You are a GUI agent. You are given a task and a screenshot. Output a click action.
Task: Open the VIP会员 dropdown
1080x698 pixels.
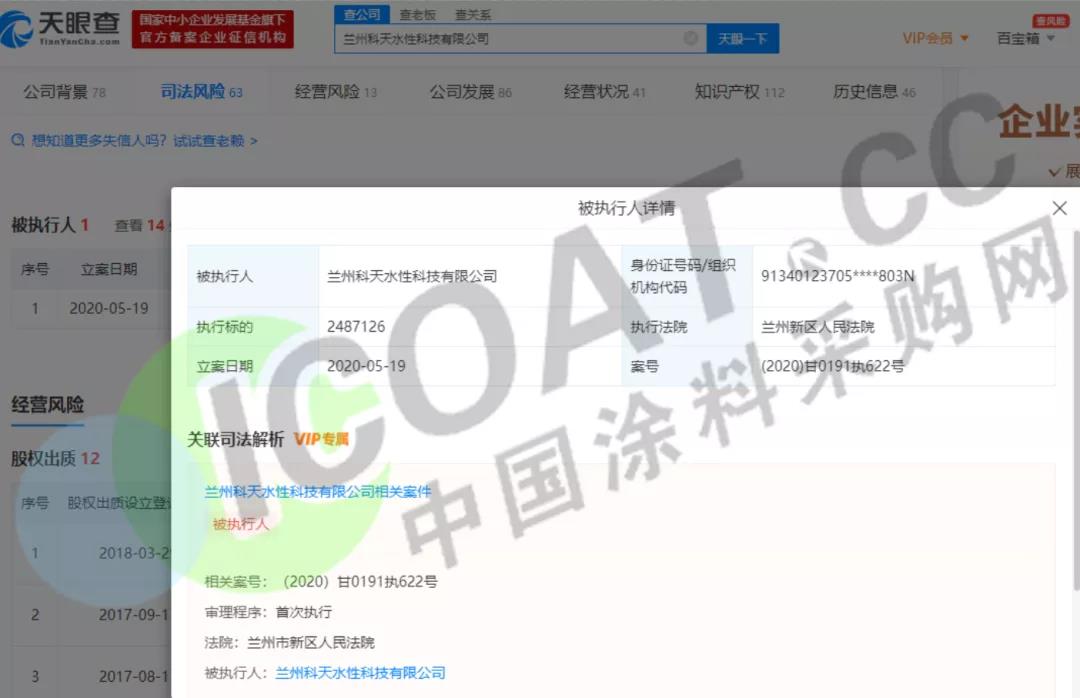(x=936, y=38)
